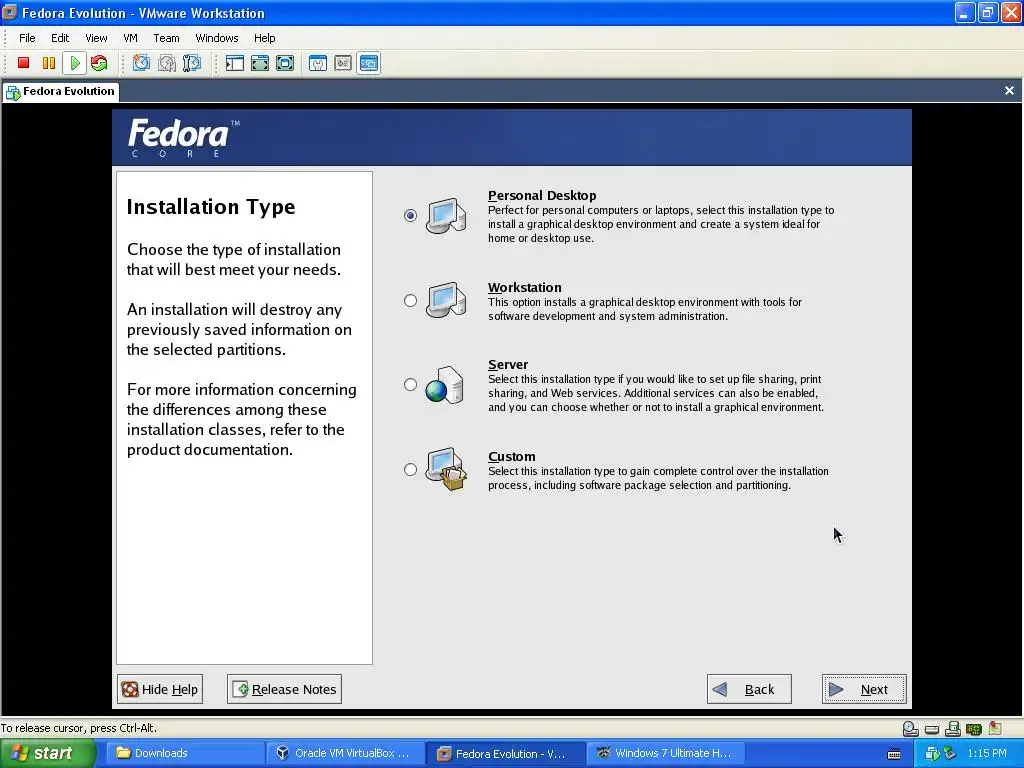This screenshot has width=1024, height=768.
Task: Click the Workstation computer icon
Action: click(x=446, y=300)
